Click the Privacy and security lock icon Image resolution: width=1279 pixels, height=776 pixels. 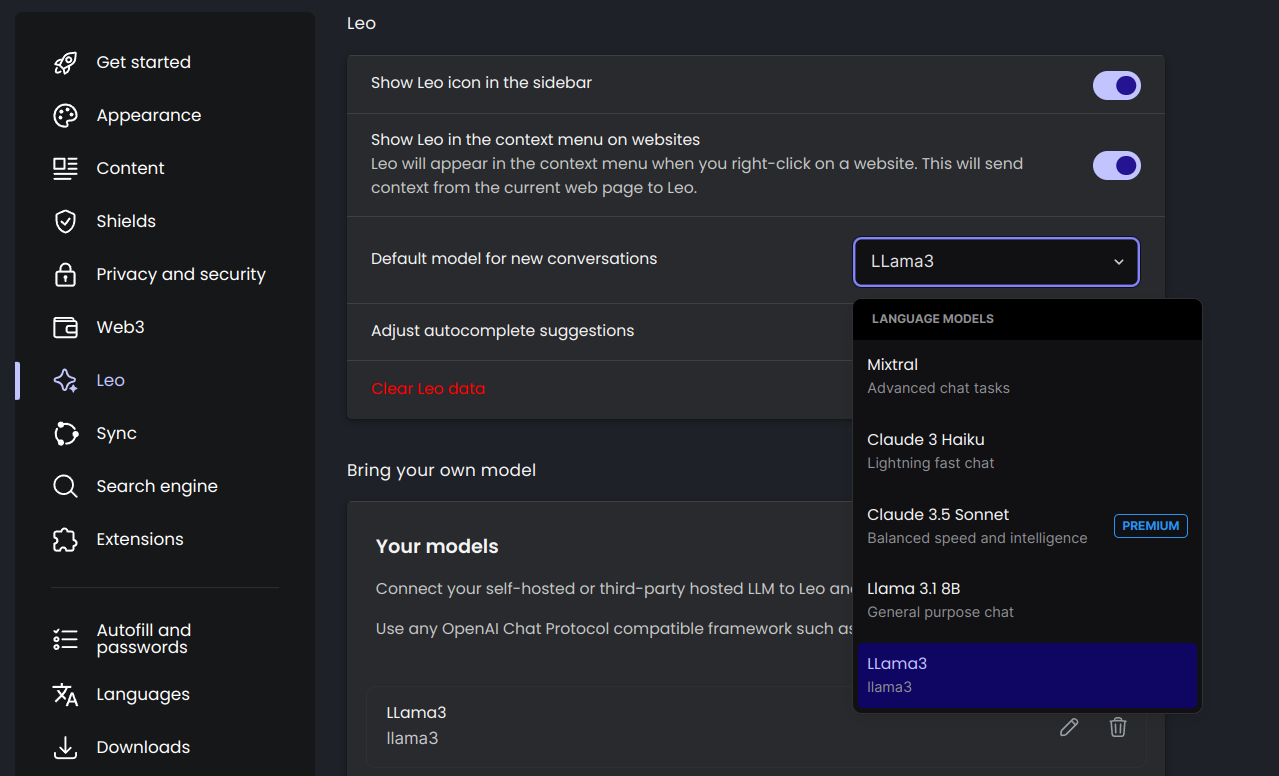click(65, 275)
